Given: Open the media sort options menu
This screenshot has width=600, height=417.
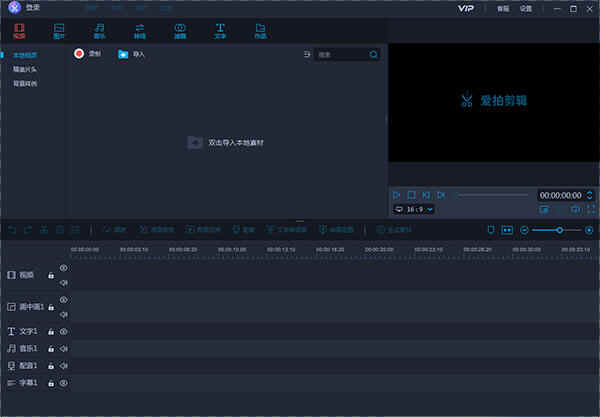Looking at the screenshot, I should [306, 54].
